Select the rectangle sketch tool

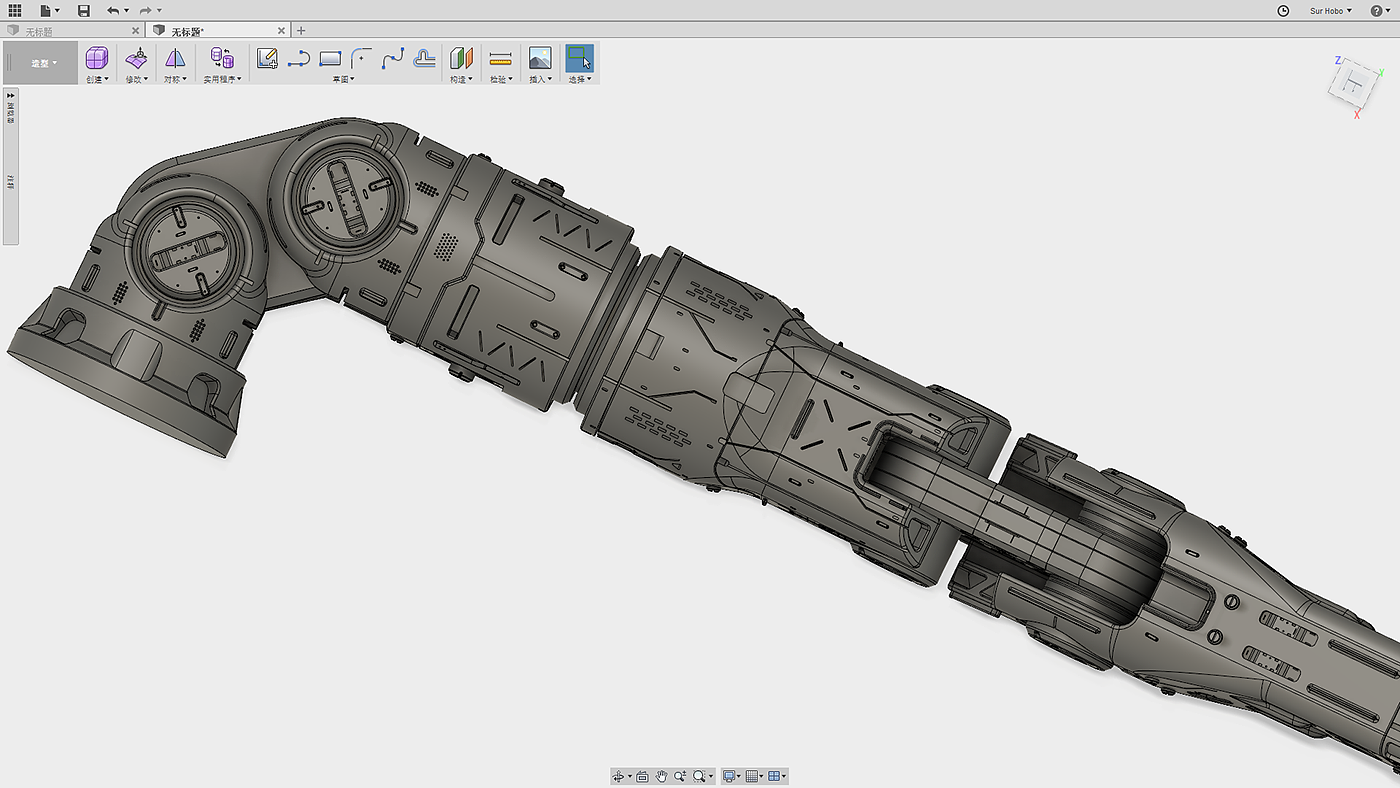(330, 59)
